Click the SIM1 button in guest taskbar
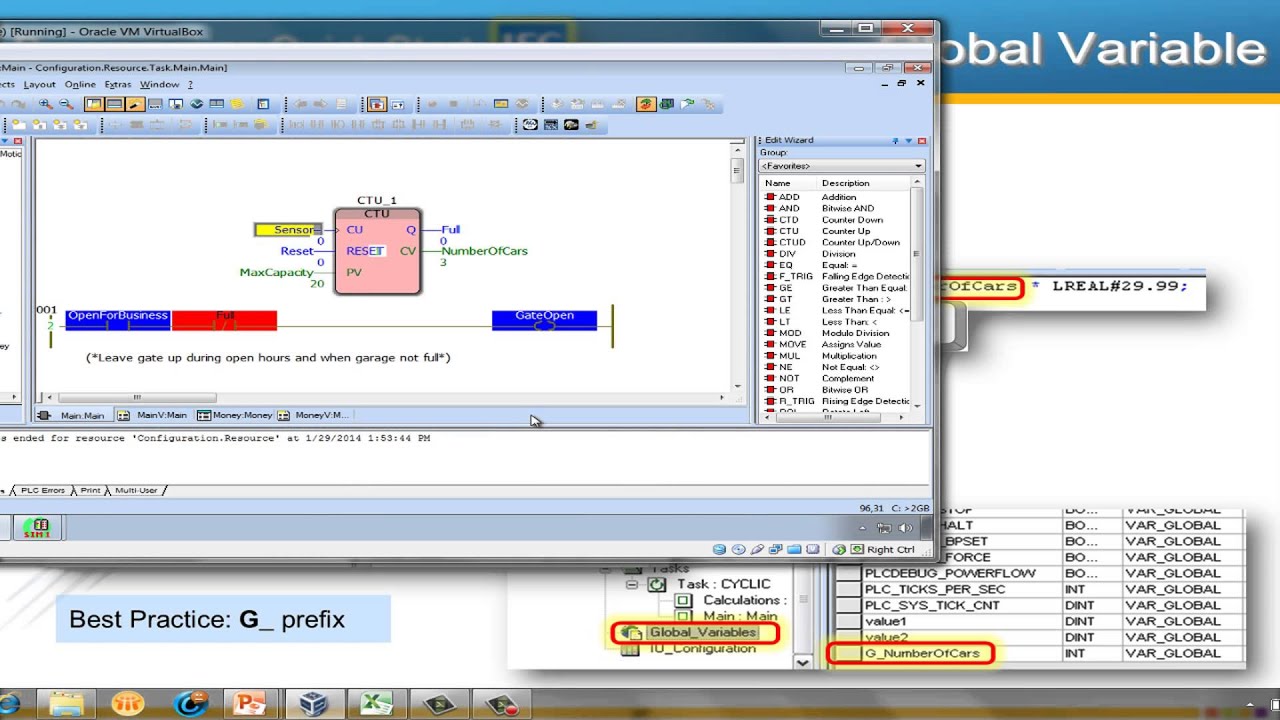Image resolution: width=1280 pixels, height=720 pixels. 37,527
